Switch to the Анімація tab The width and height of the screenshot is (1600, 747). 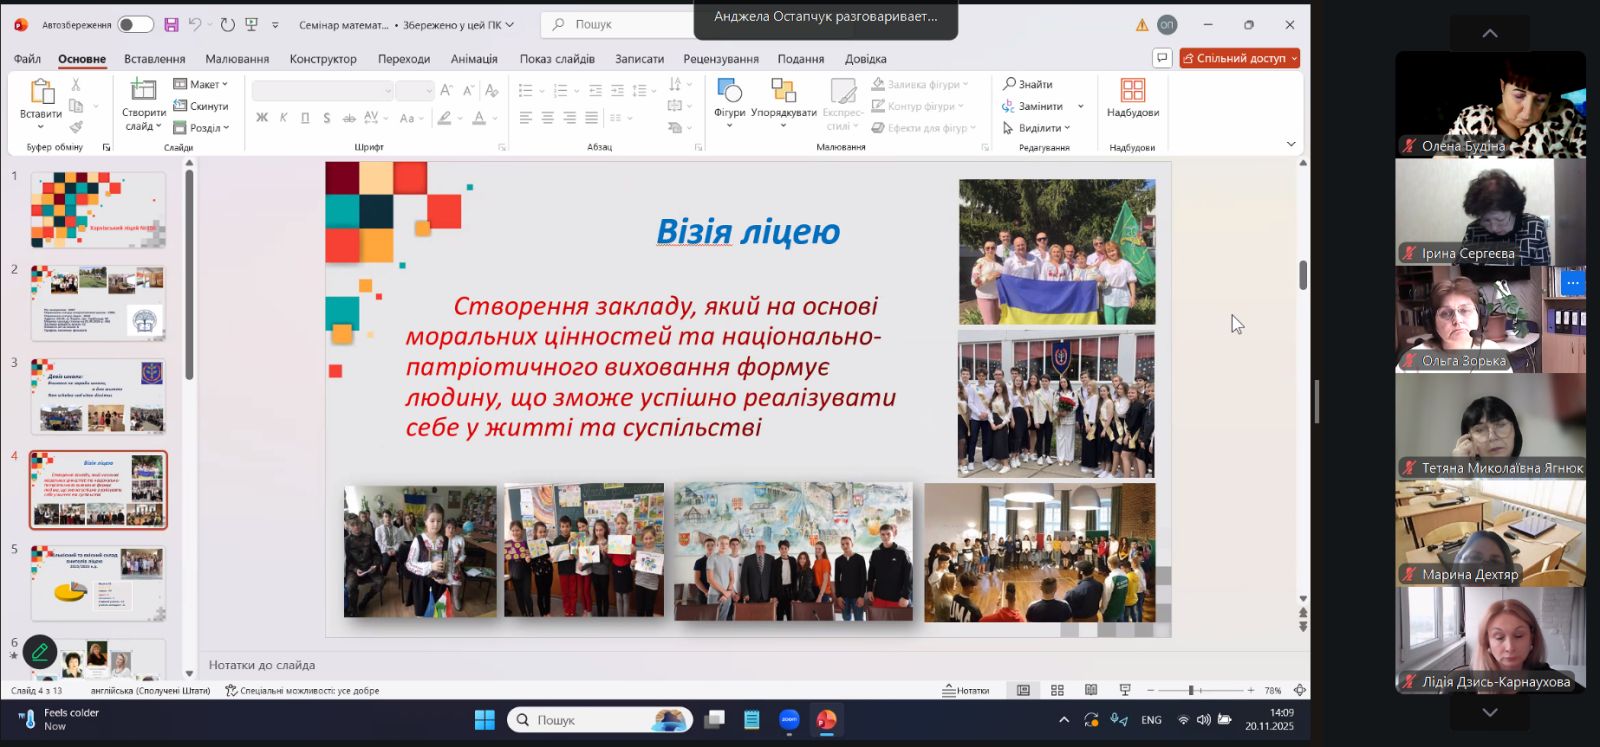click(474, 59)
